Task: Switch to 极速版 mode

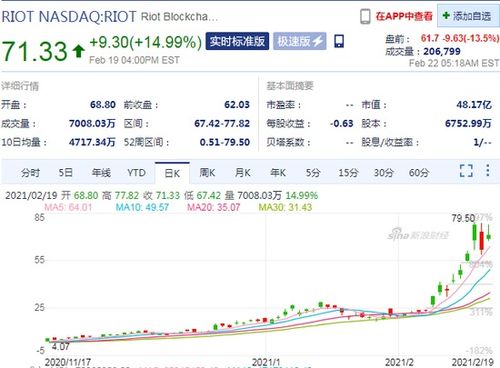Action: pos(299,41)
